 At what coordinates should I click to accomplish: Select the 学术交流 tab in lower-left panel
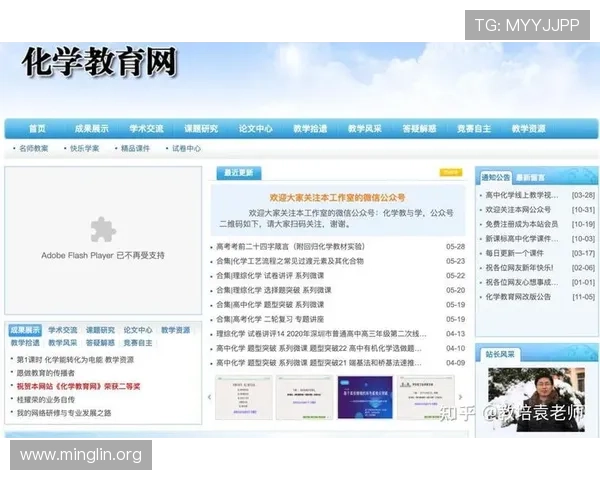(x=63, y=330)
